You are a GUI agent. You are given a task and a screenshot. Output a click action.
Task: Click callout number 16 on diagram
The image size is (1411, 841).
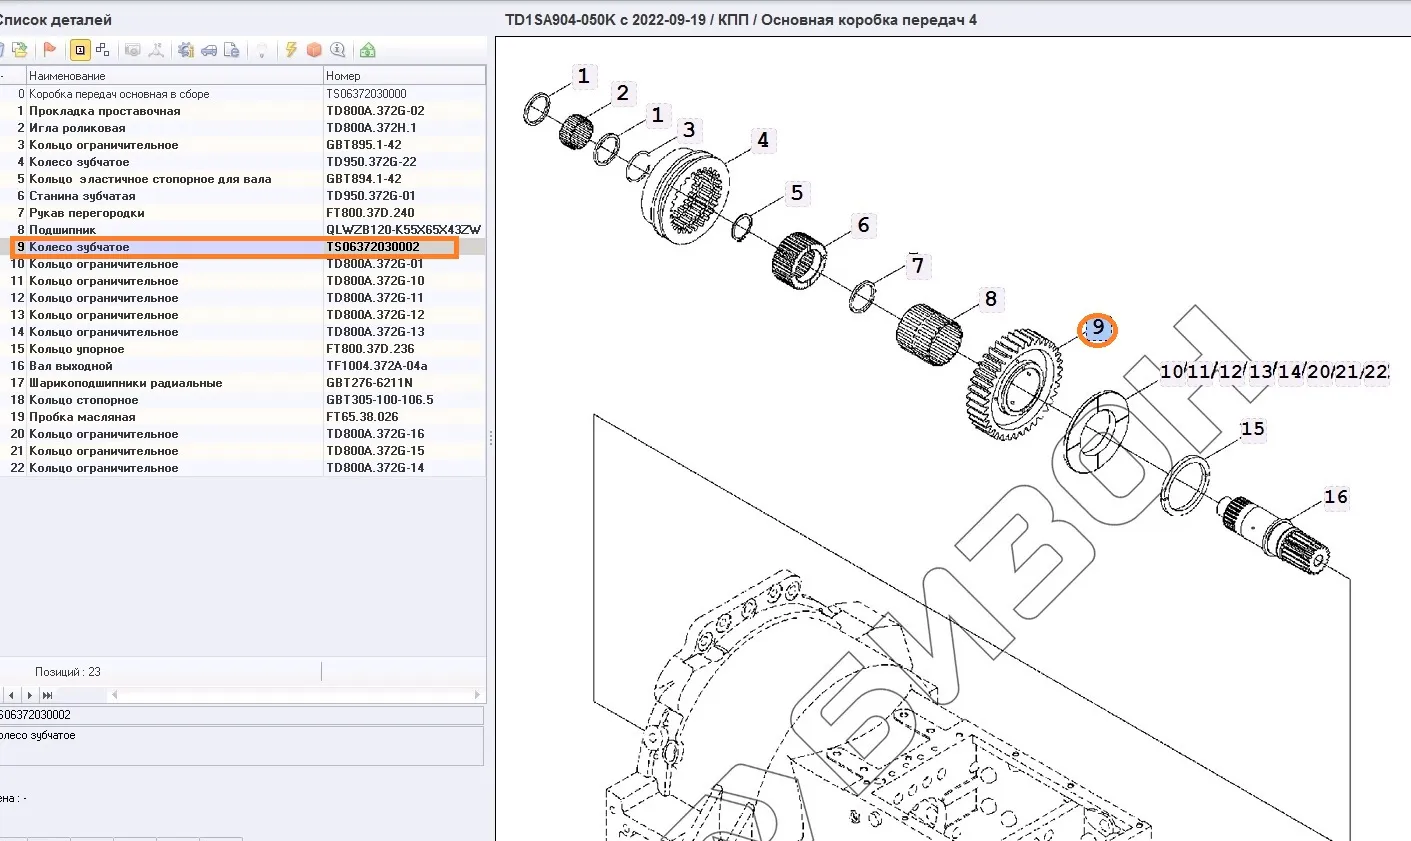tap(1335, 497)
